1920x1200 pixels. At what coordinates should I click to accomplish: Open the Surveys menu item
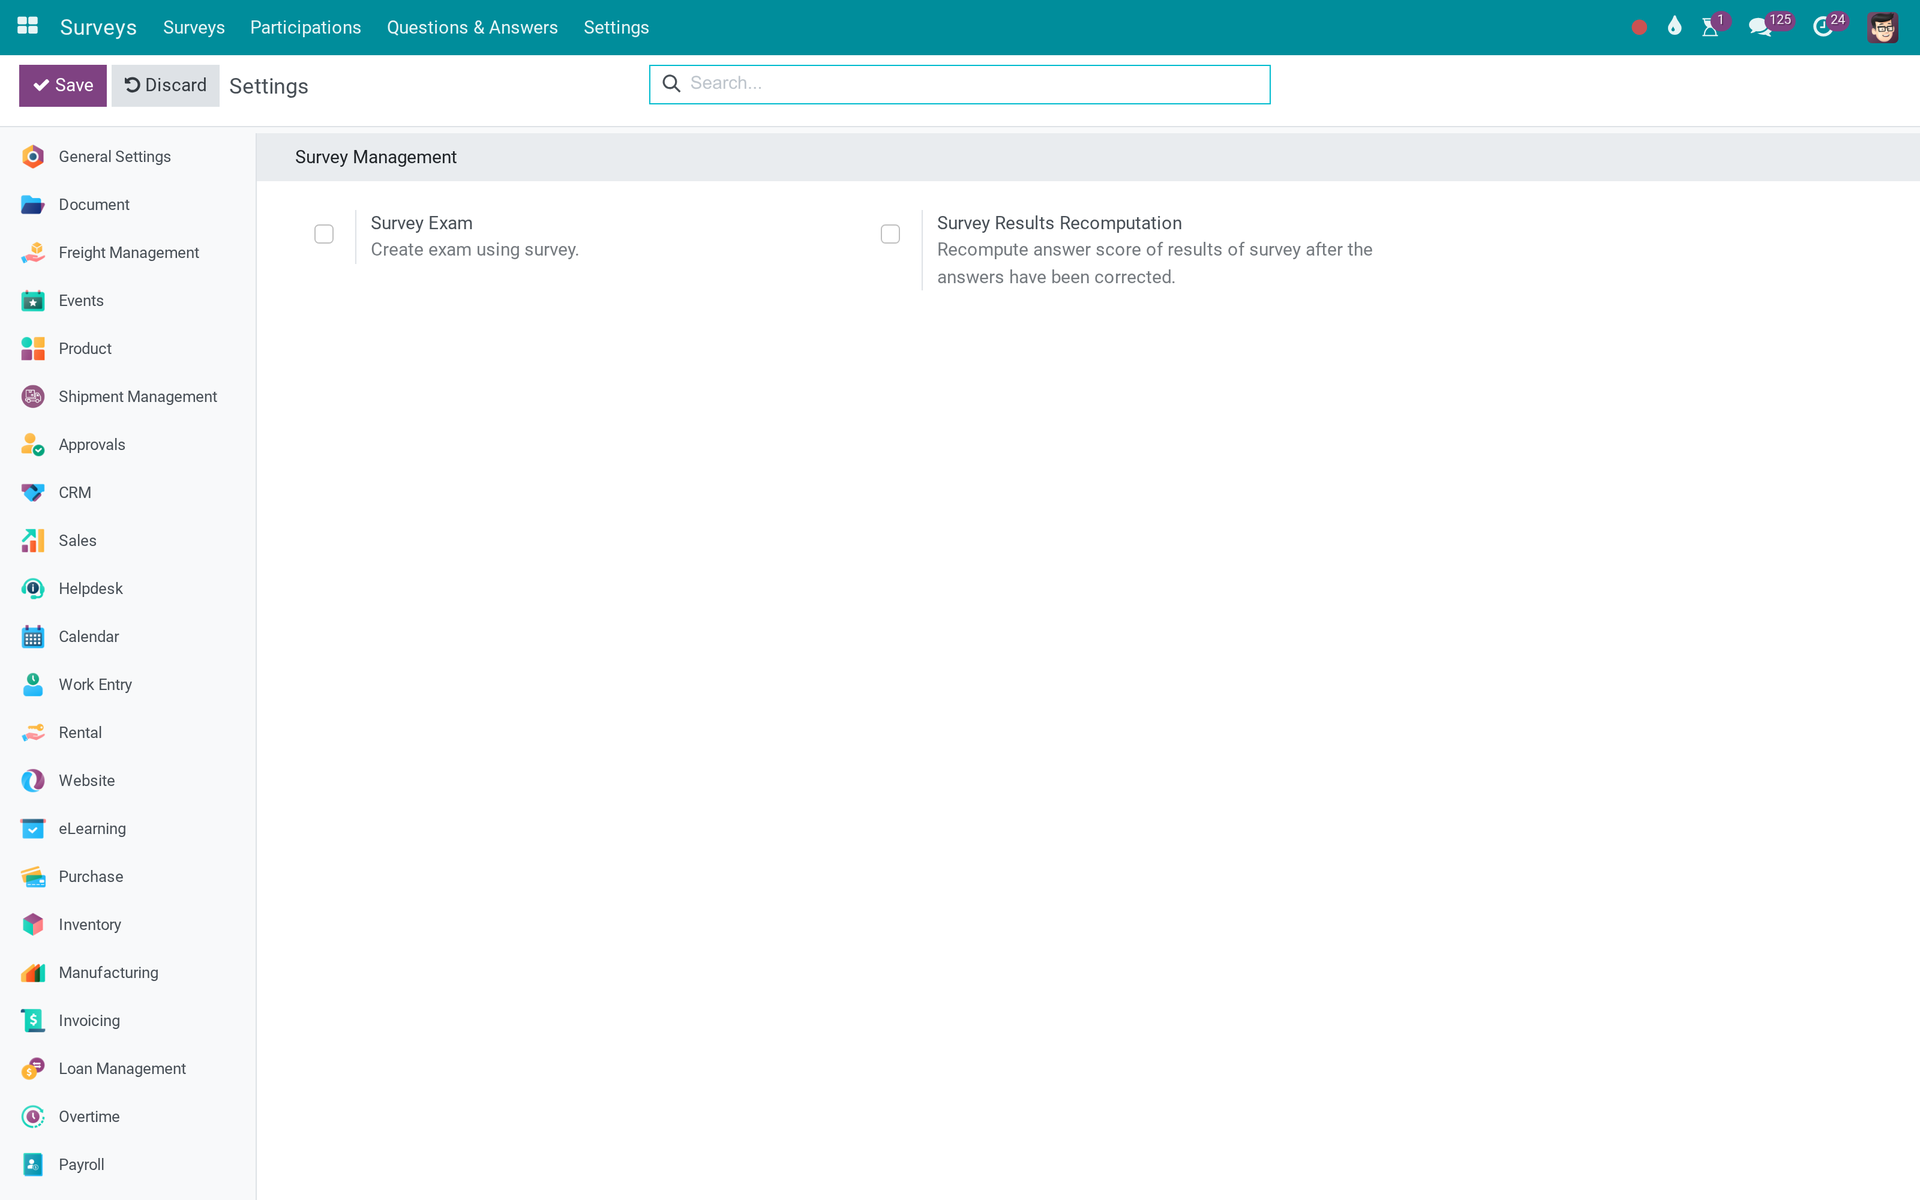click(x=194, y=27)
